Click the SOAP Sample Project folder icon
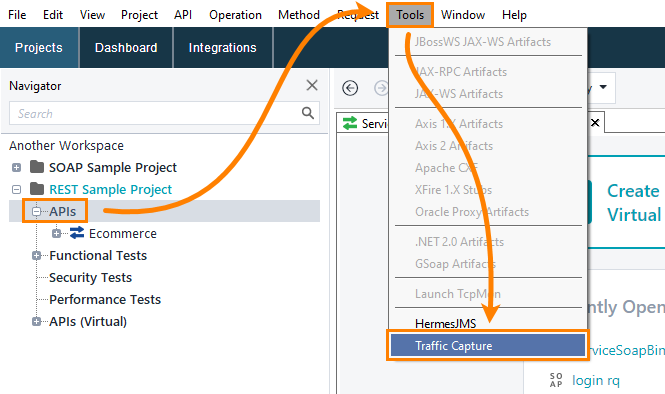Screen dimensions: 665x394 [x=37, y=167]
